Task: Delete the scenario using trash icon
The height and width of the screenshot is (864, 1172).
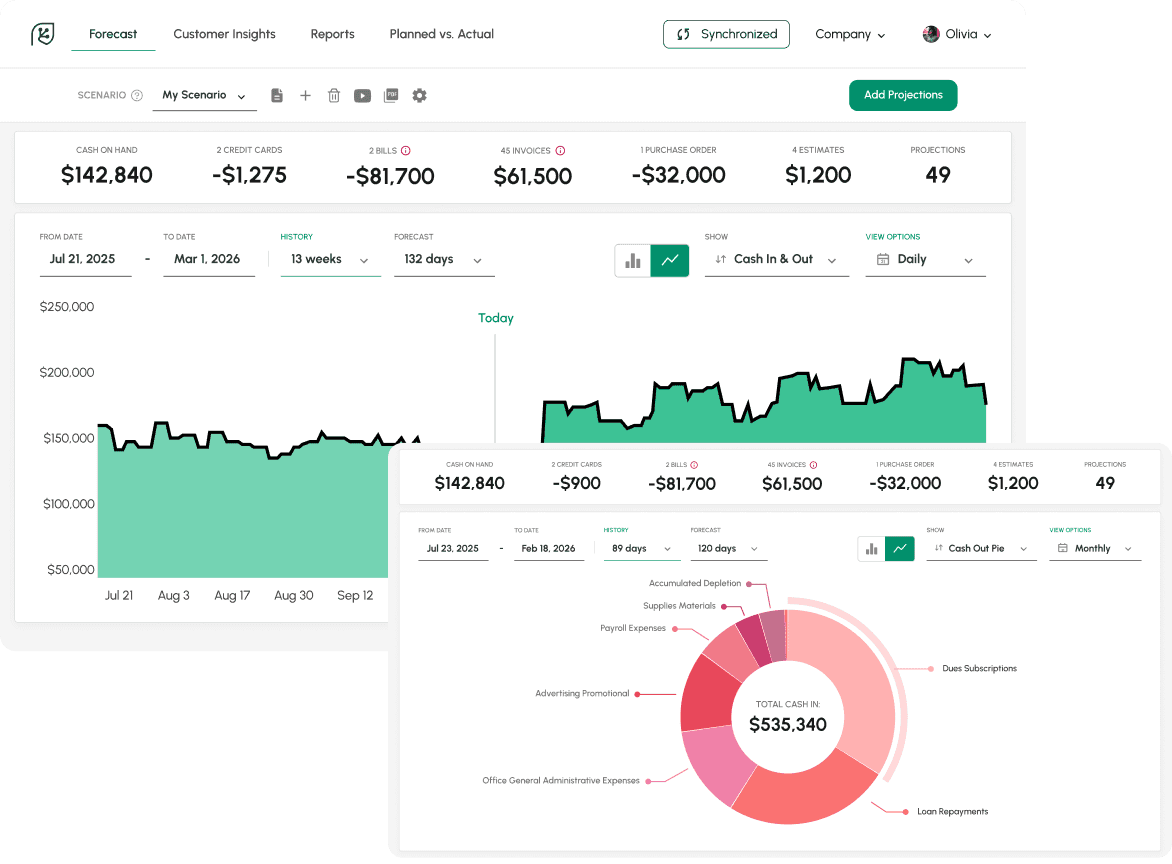Action: (x=334, y=96)
